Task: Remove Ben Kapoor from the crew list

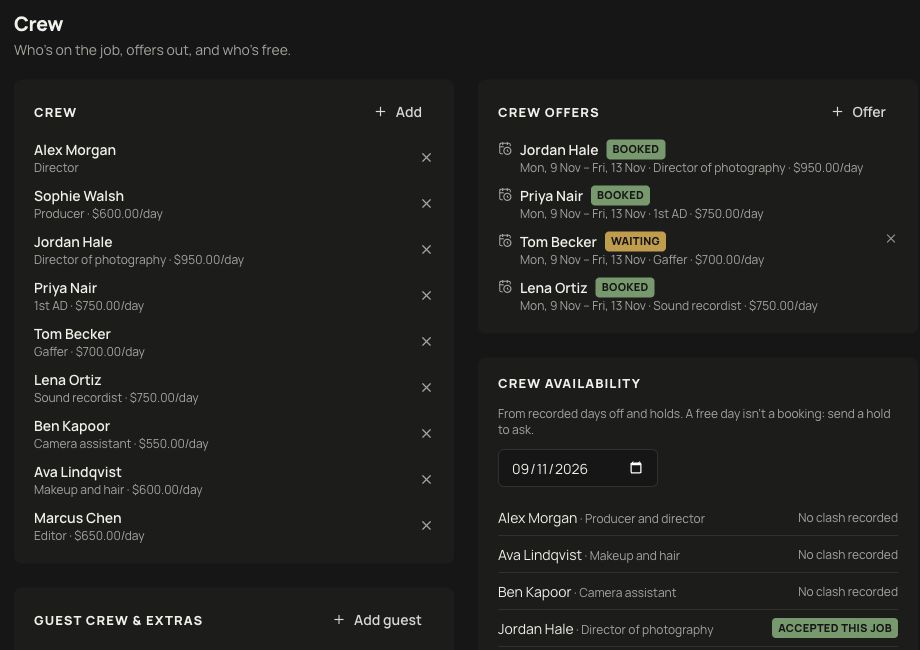Action: [427, 434]
